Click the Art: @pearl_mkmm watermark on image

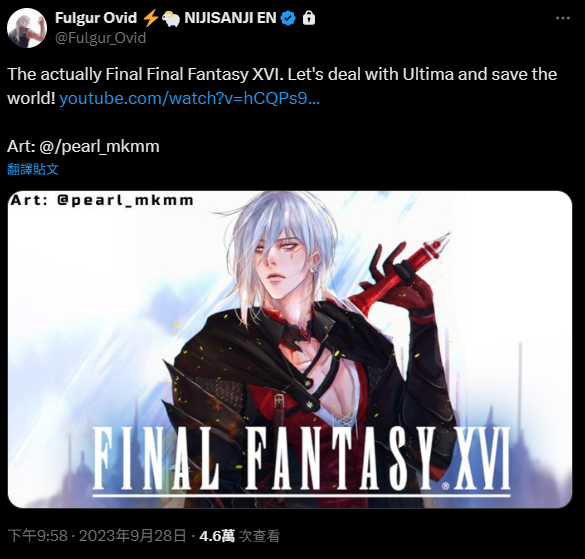(x=102, y=200)
